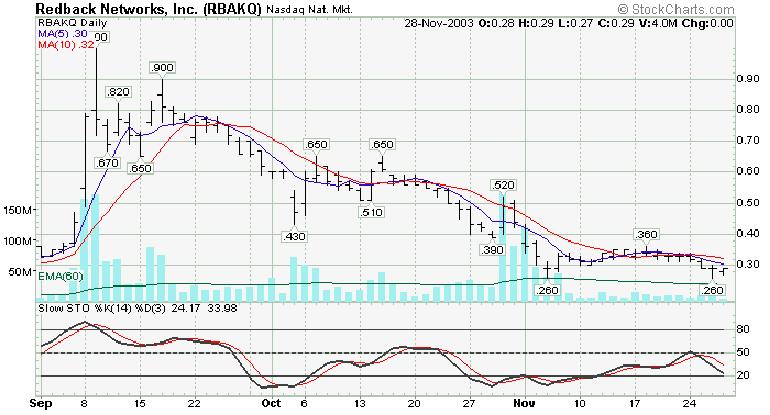Click the 24 date axis label
This screenshot has height=415, width=770.
tap(690, 403)
